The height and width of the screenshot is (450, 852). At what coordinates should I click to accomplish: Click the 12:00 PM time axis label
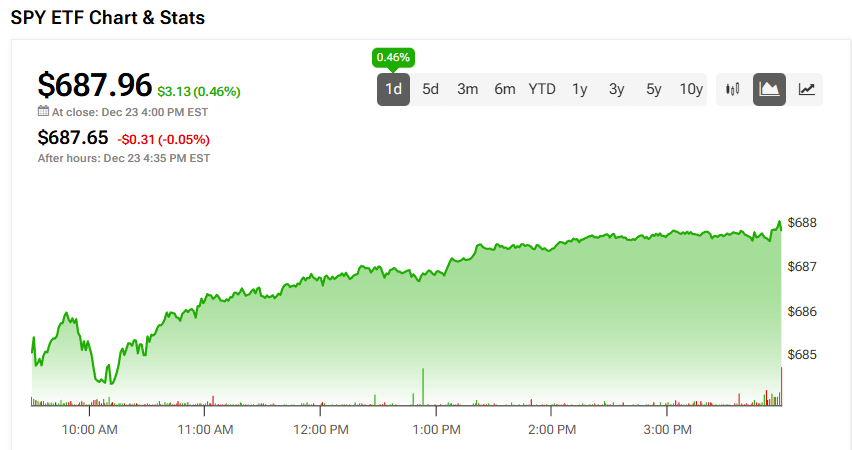pos(320,430)
